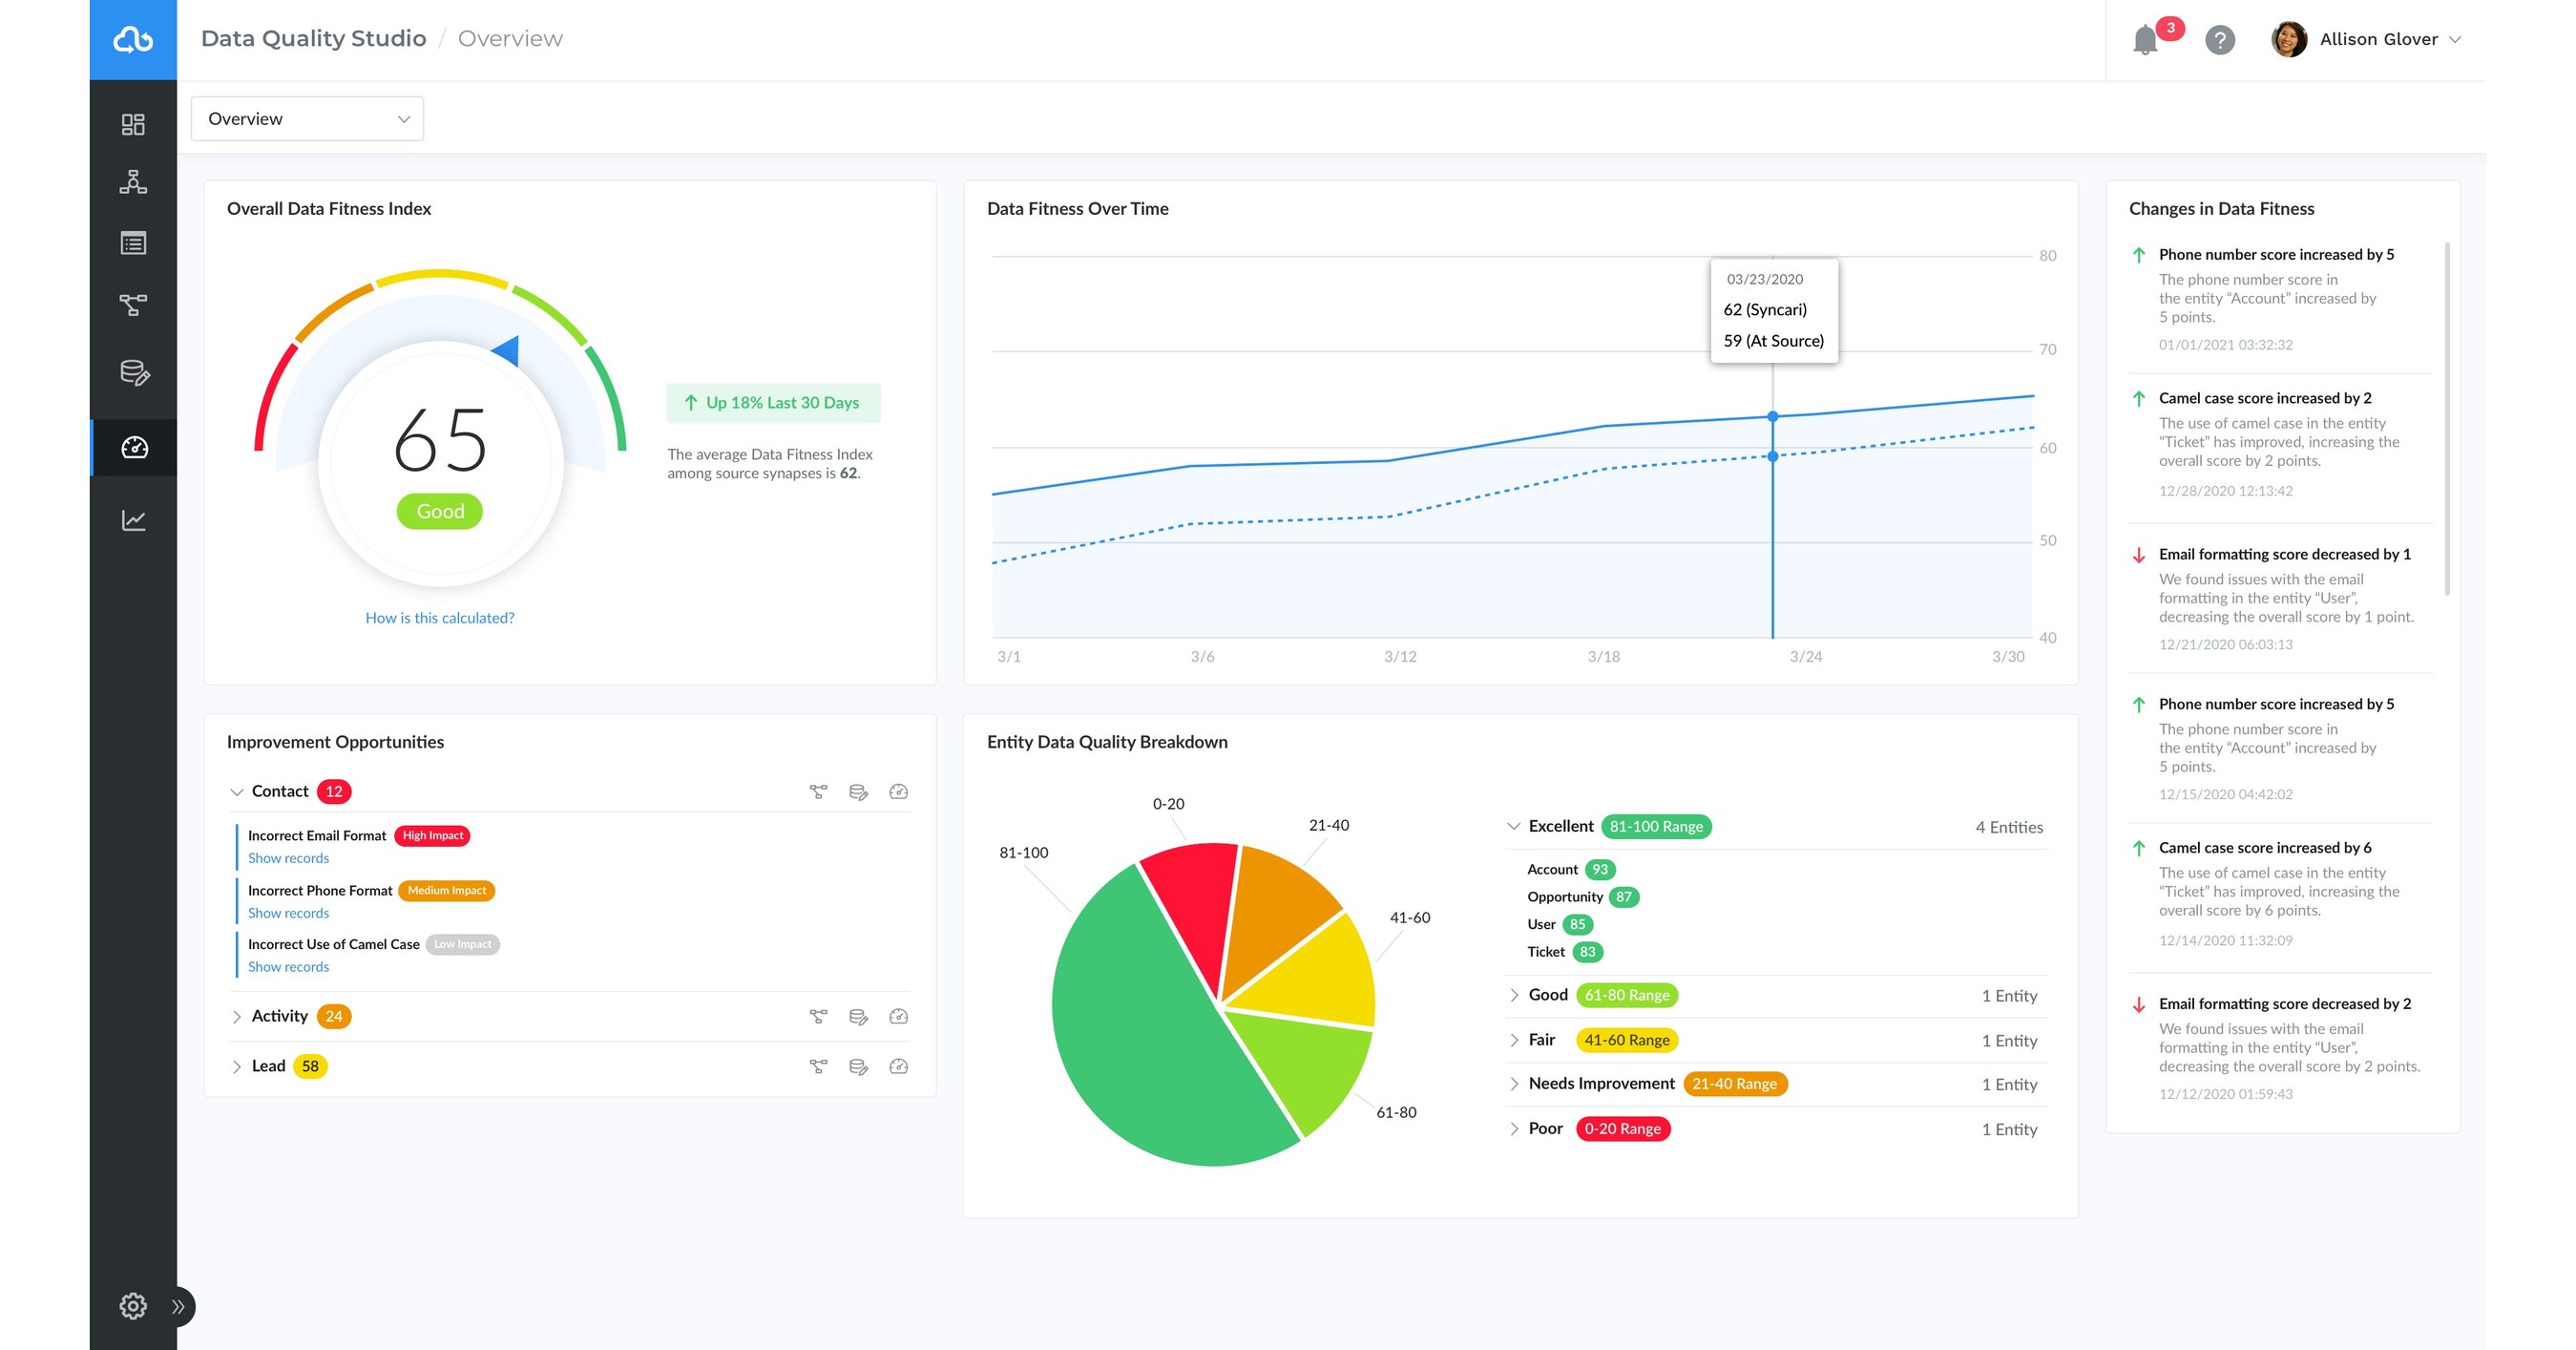Click the data quality monitor icon in sidebar

pyautogui.click(x=133, y=449)
